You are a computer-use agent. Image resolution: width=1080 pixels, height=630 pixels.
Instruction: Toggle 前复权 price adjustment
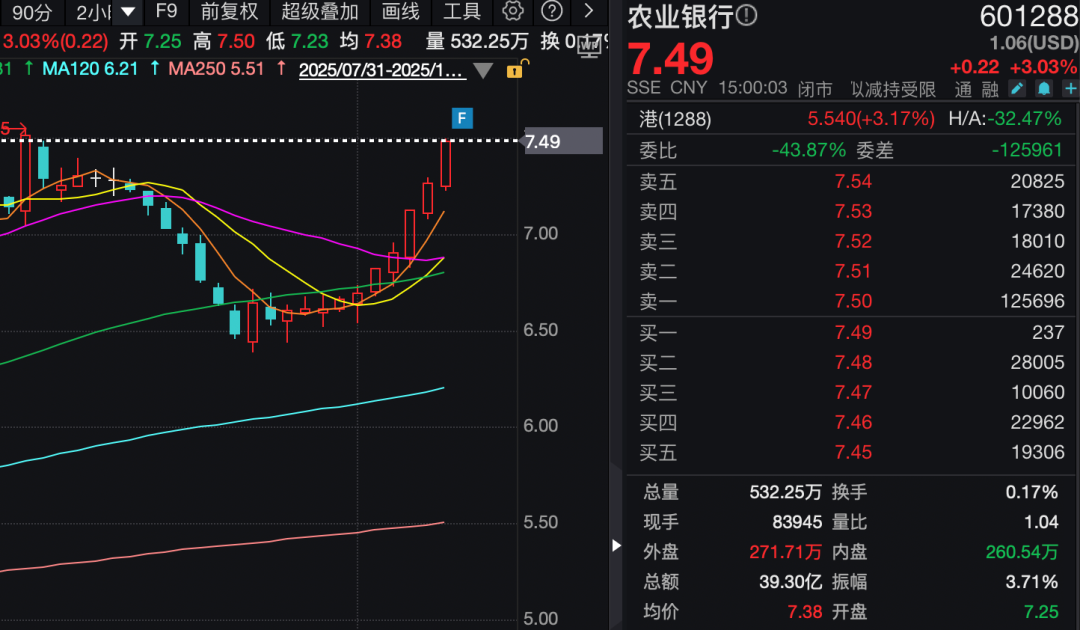coord(229,11)
